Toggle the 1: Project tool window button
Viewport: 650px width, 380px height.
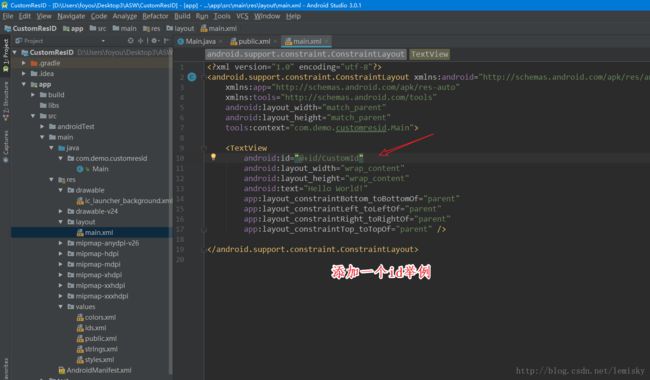pos(5,56)
